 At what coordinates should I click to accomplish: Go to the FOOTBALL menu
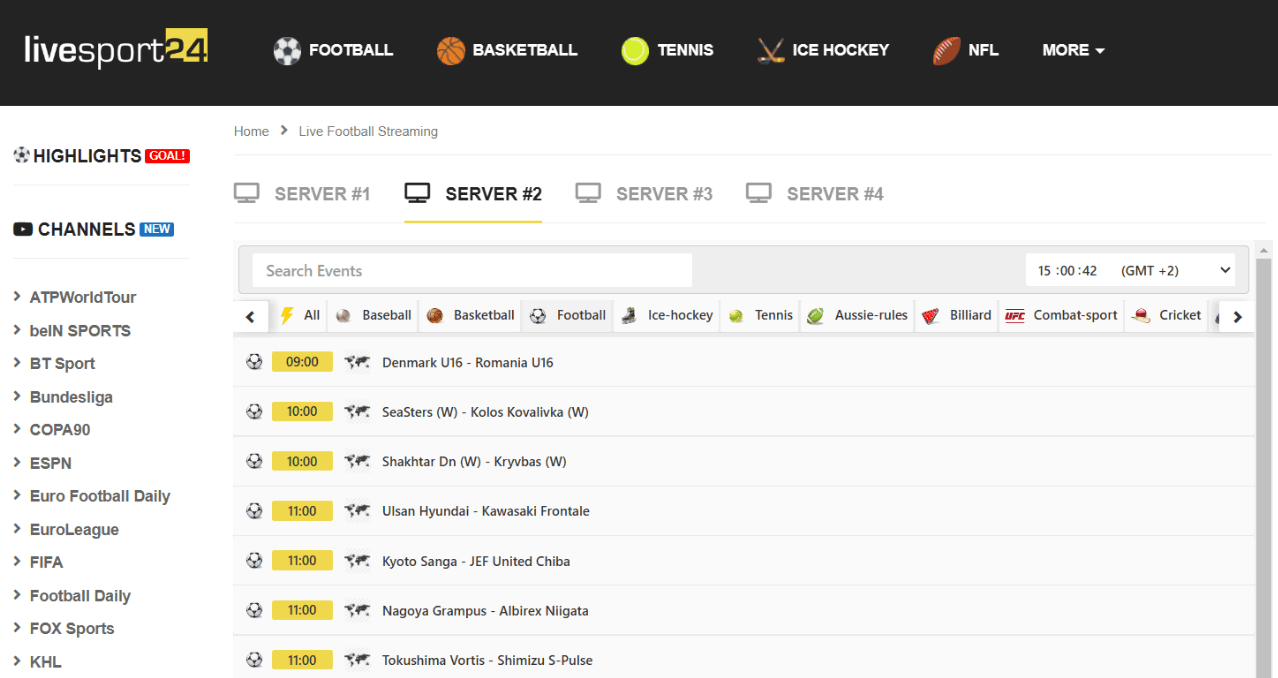click(x=351, y=50)
